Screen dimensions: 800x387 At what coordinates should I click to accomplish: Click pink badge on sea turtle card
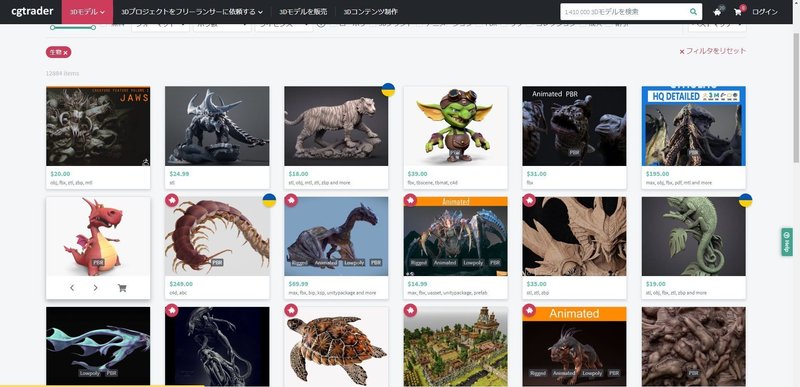(291, 310)
